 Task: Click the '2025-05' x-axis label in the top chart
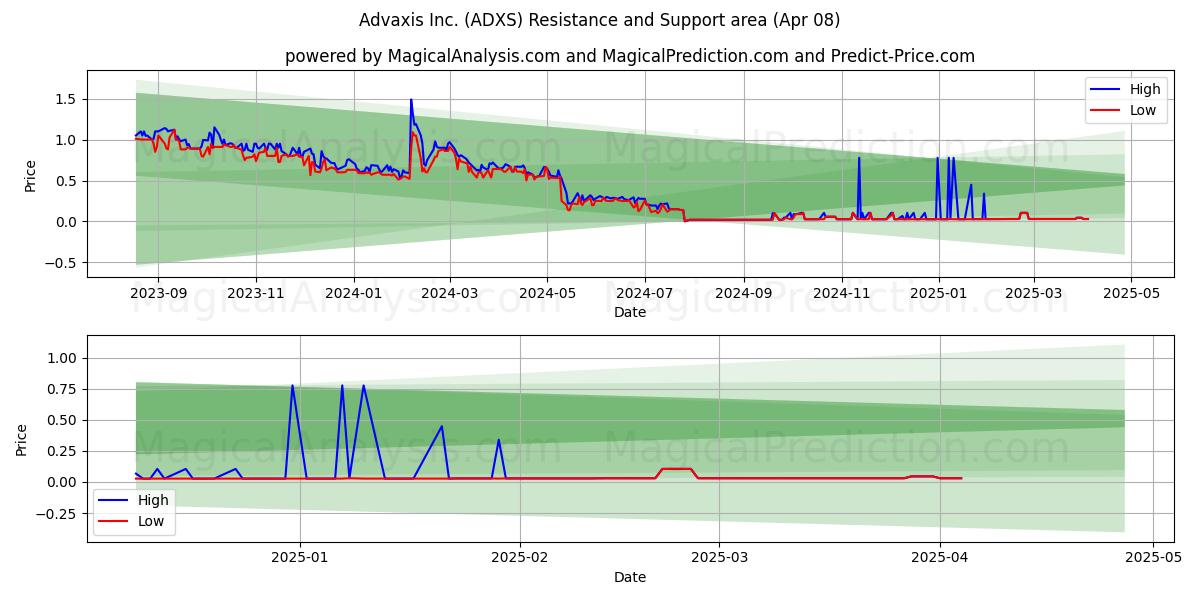[x=1130, y=294]
